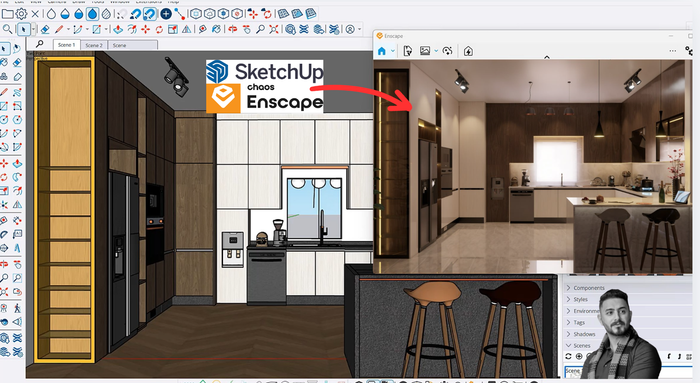This screenshot has width=700, height=383.
Task: Select the Walk tool in the left toolbar
Action: (17, 308)
